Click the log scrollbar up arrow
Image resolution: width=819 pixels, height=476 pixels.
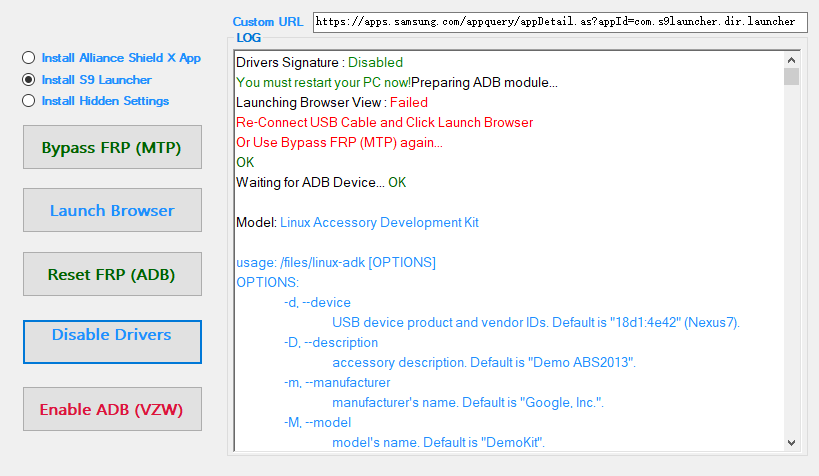click(x=791, y=60)
